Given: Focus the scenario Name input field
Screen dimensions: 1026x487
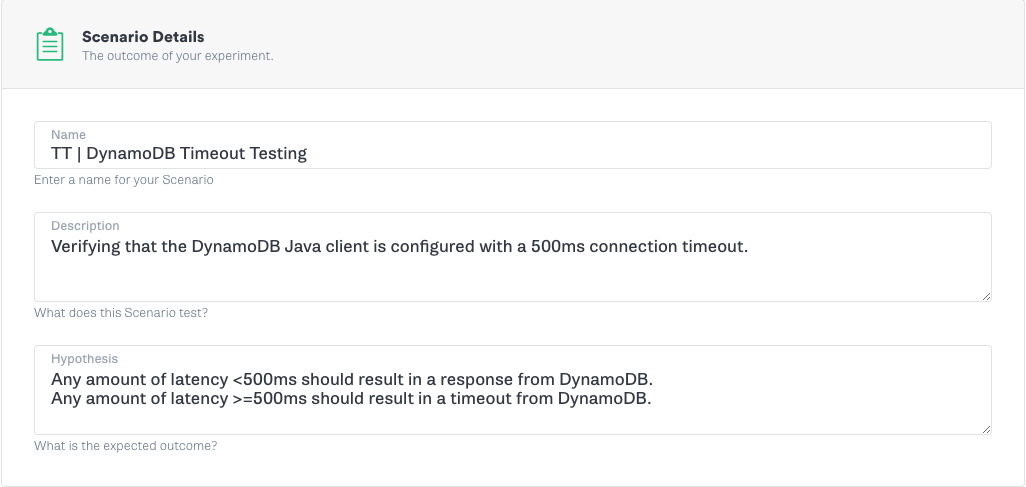Looking at the screenshot, I should (512, 145).
